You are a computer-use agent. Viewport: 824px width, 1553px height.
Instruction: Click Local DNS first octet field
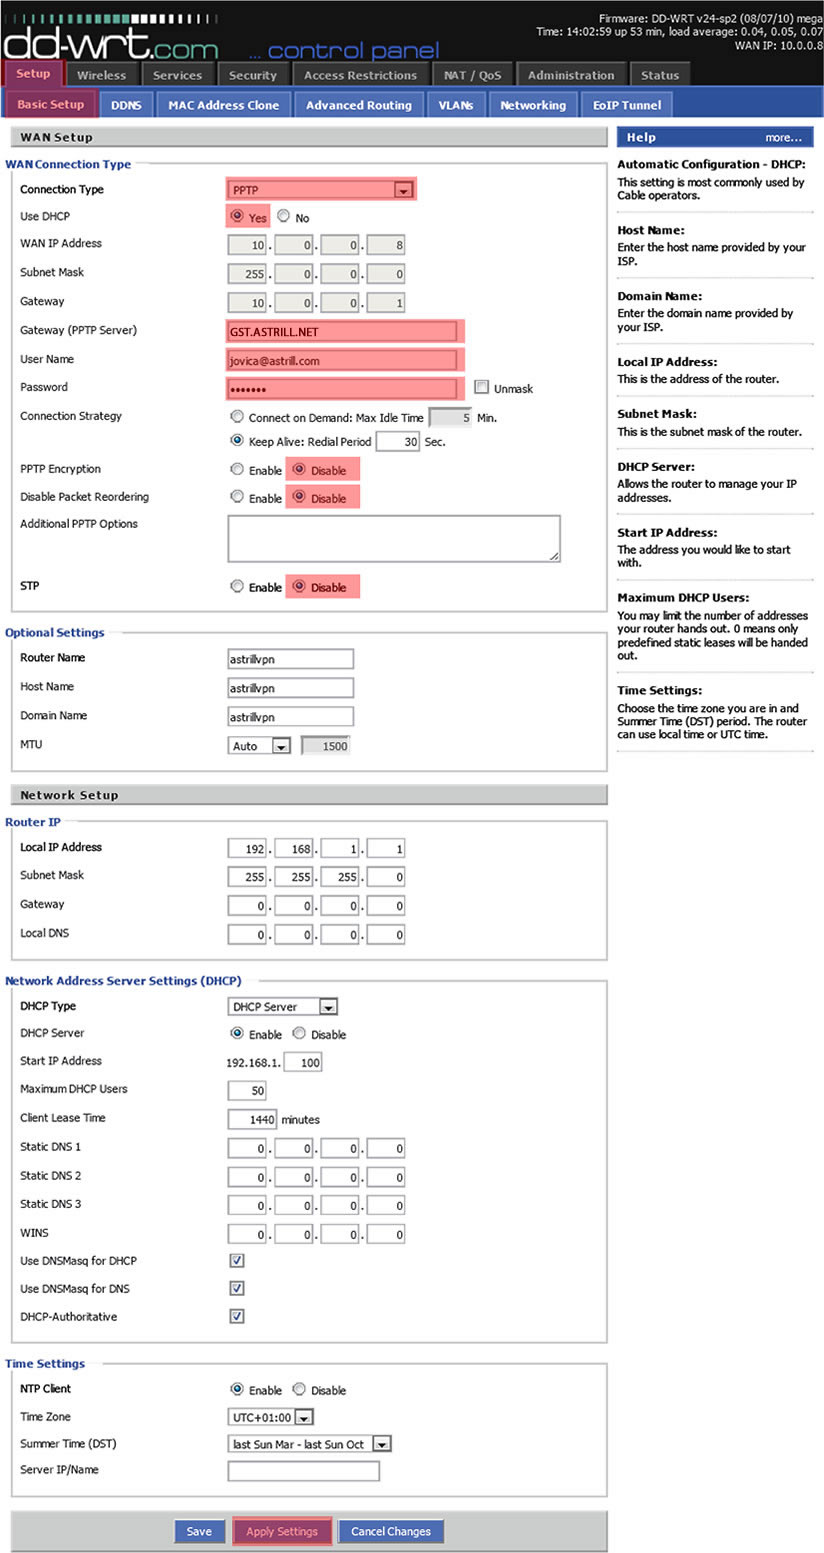point(247,935)
